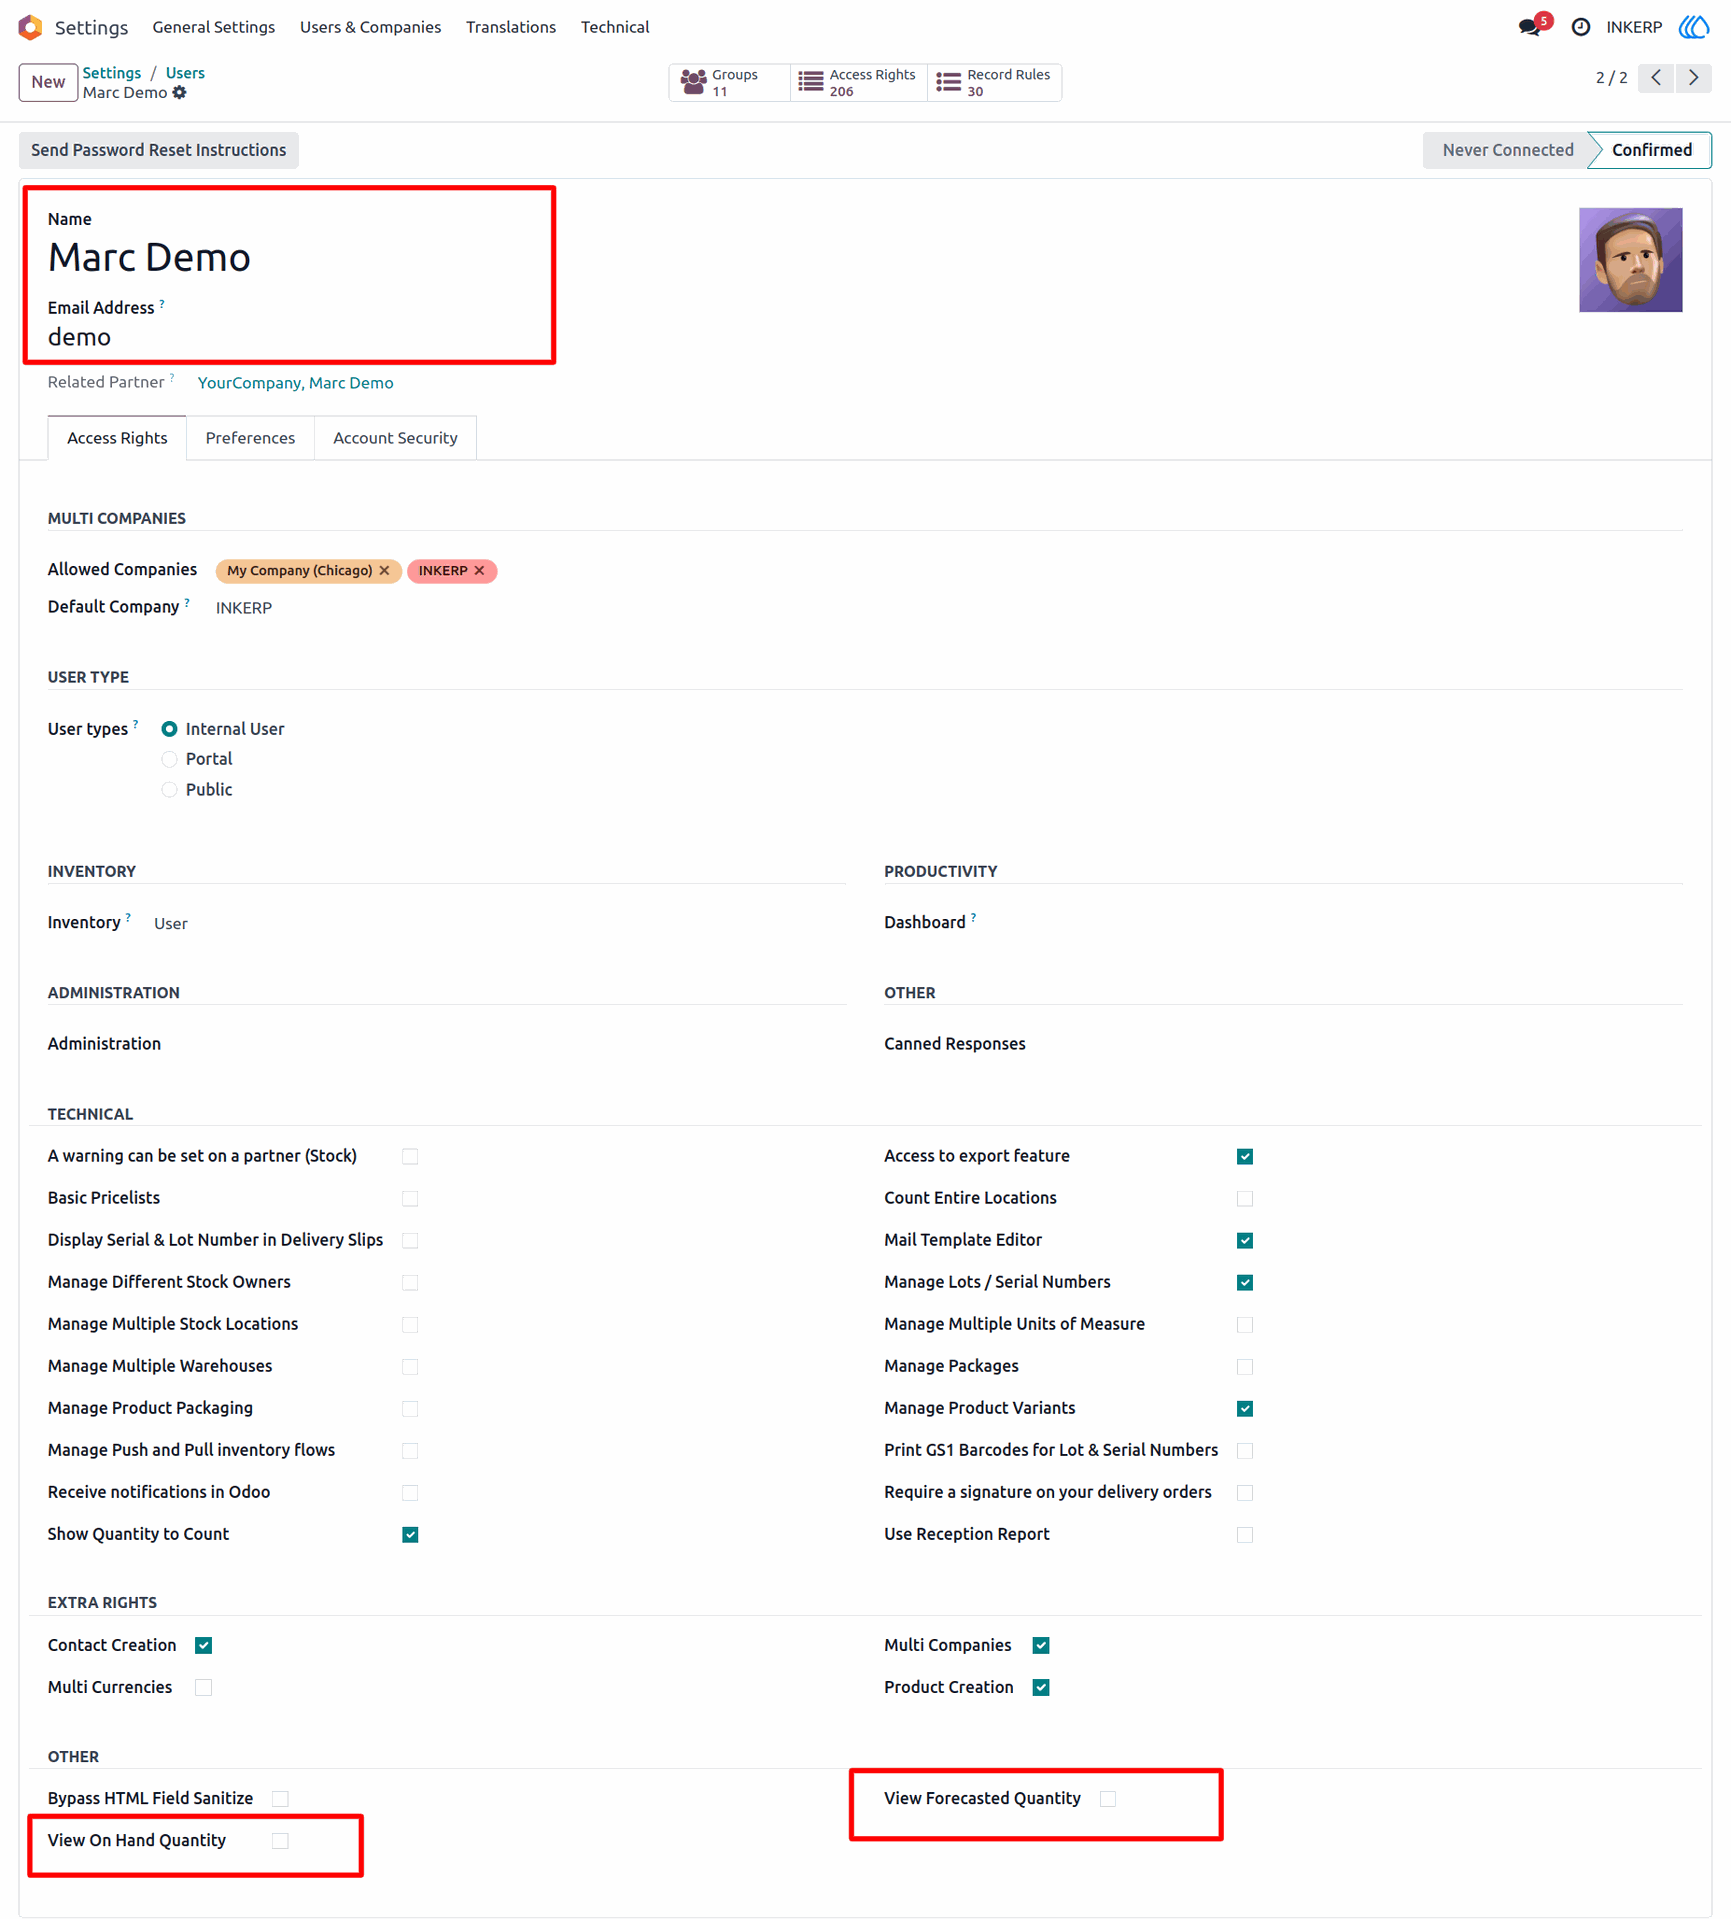
Task: Switch to Account Security tab
Action: pos(395,438)
